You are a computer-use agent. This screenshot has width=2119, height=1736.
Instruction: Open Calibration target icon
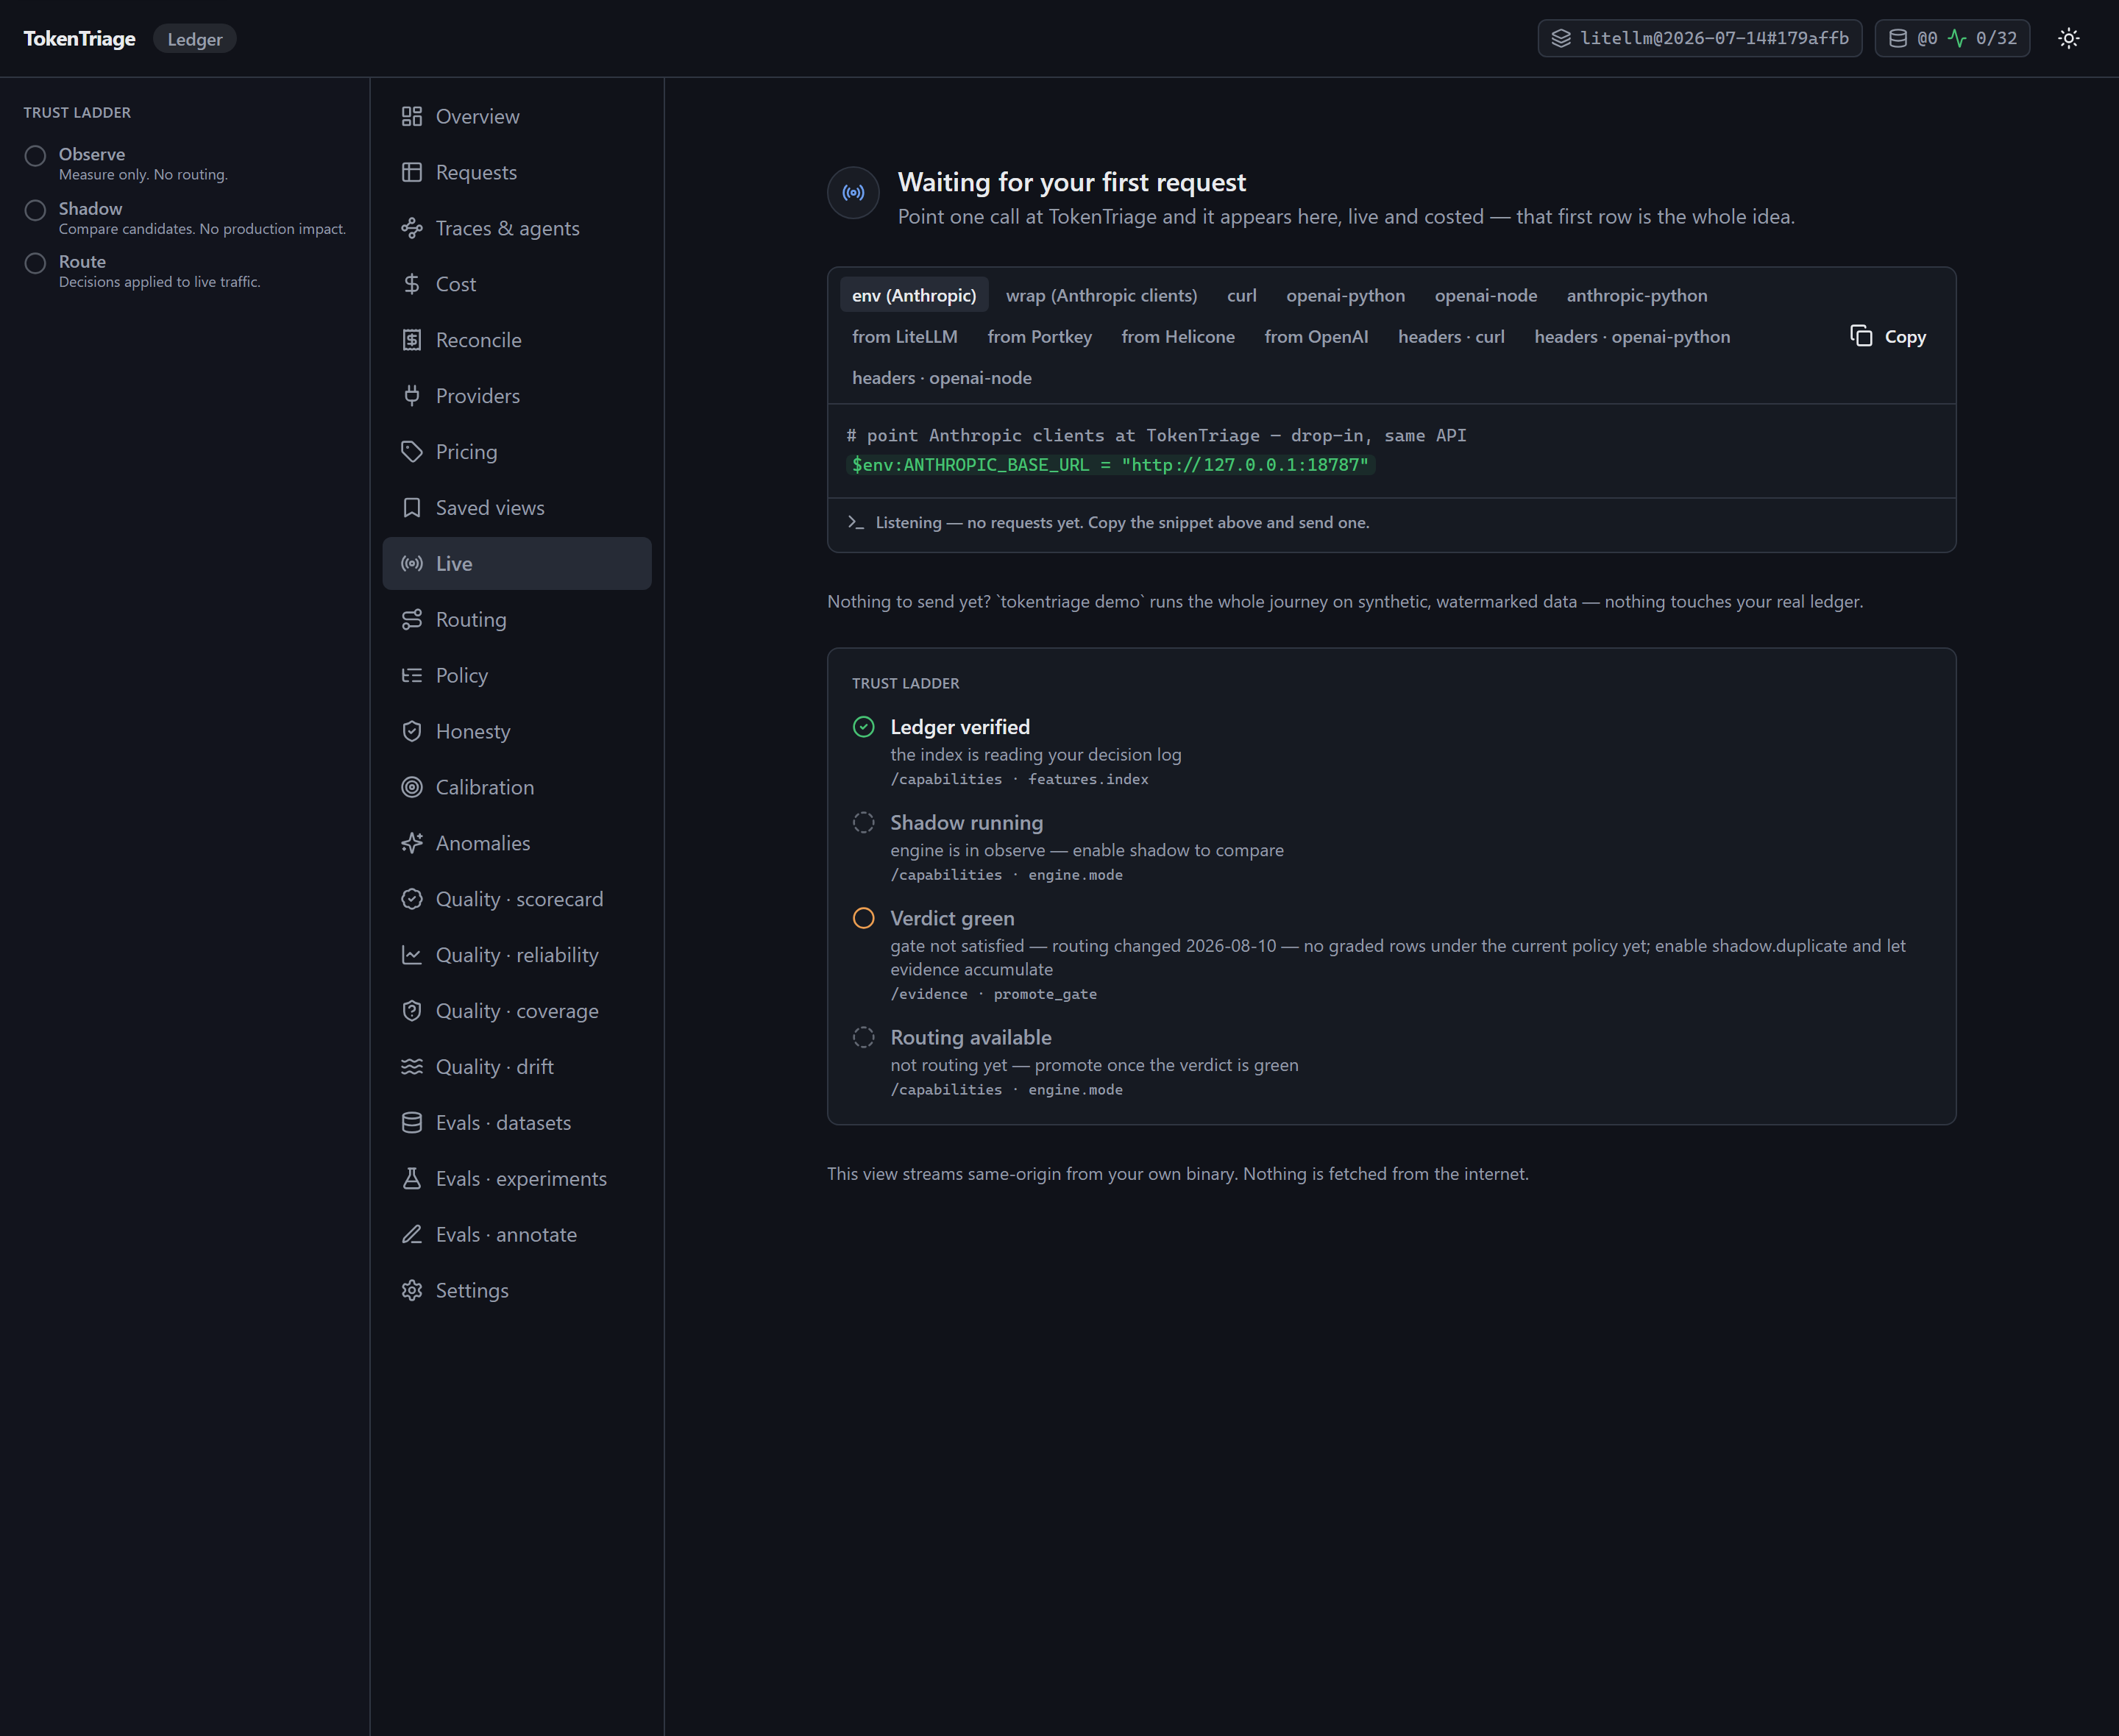(x=412, y=788)
